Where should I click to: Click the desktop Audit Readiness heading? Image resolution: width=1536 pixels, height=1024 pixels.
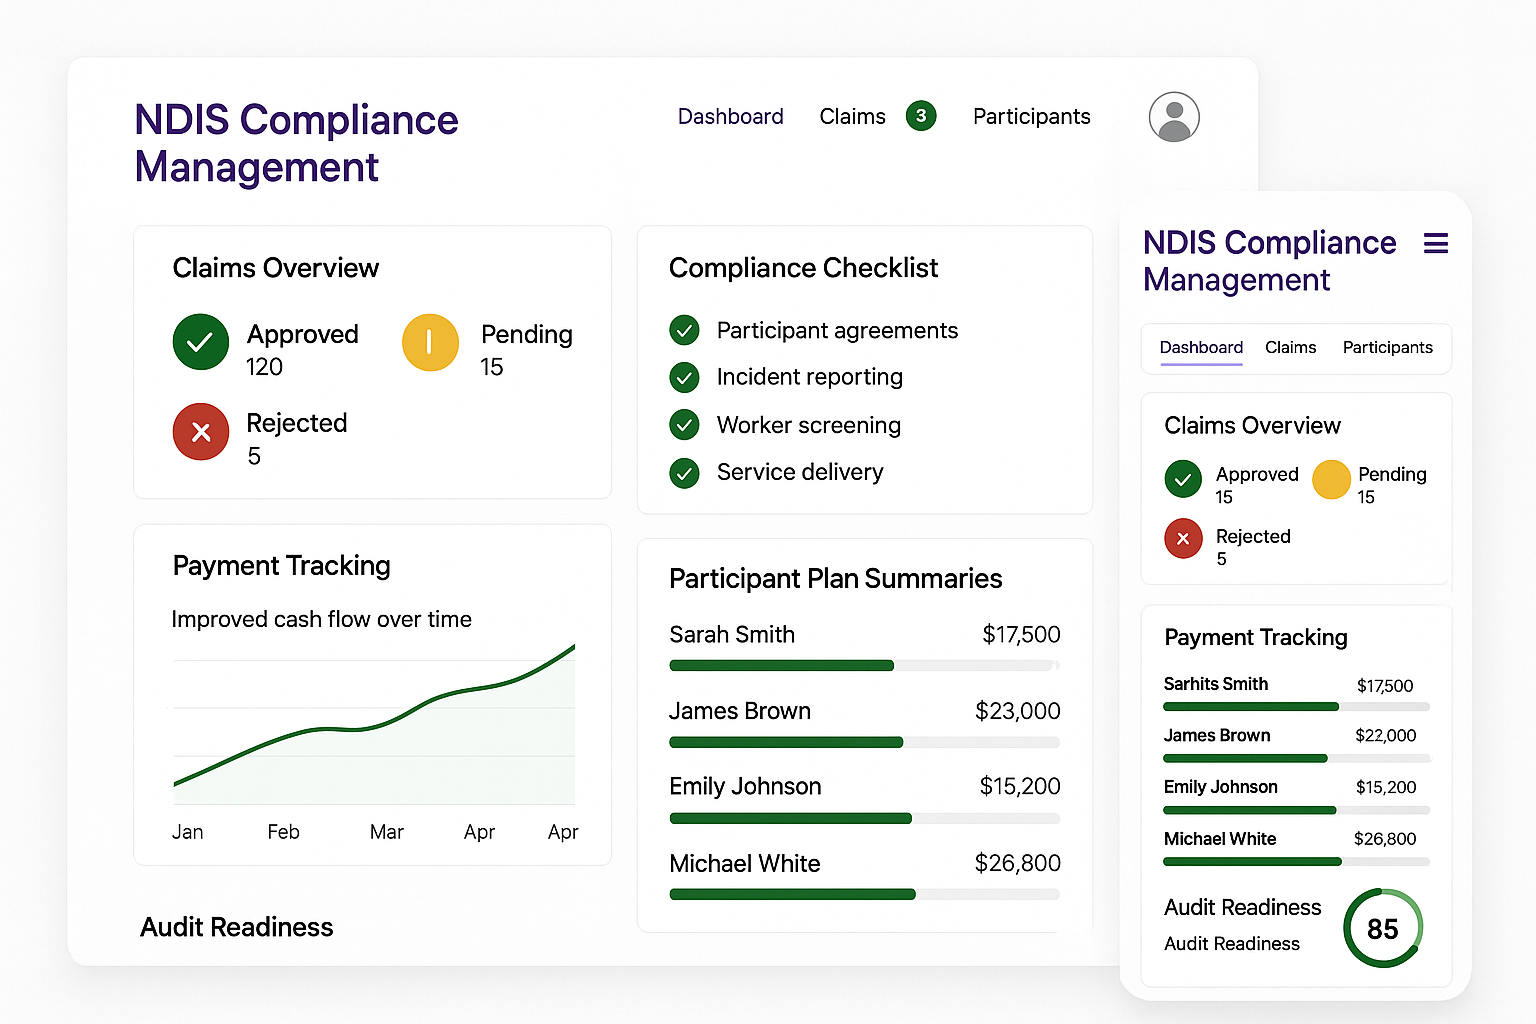236,927
